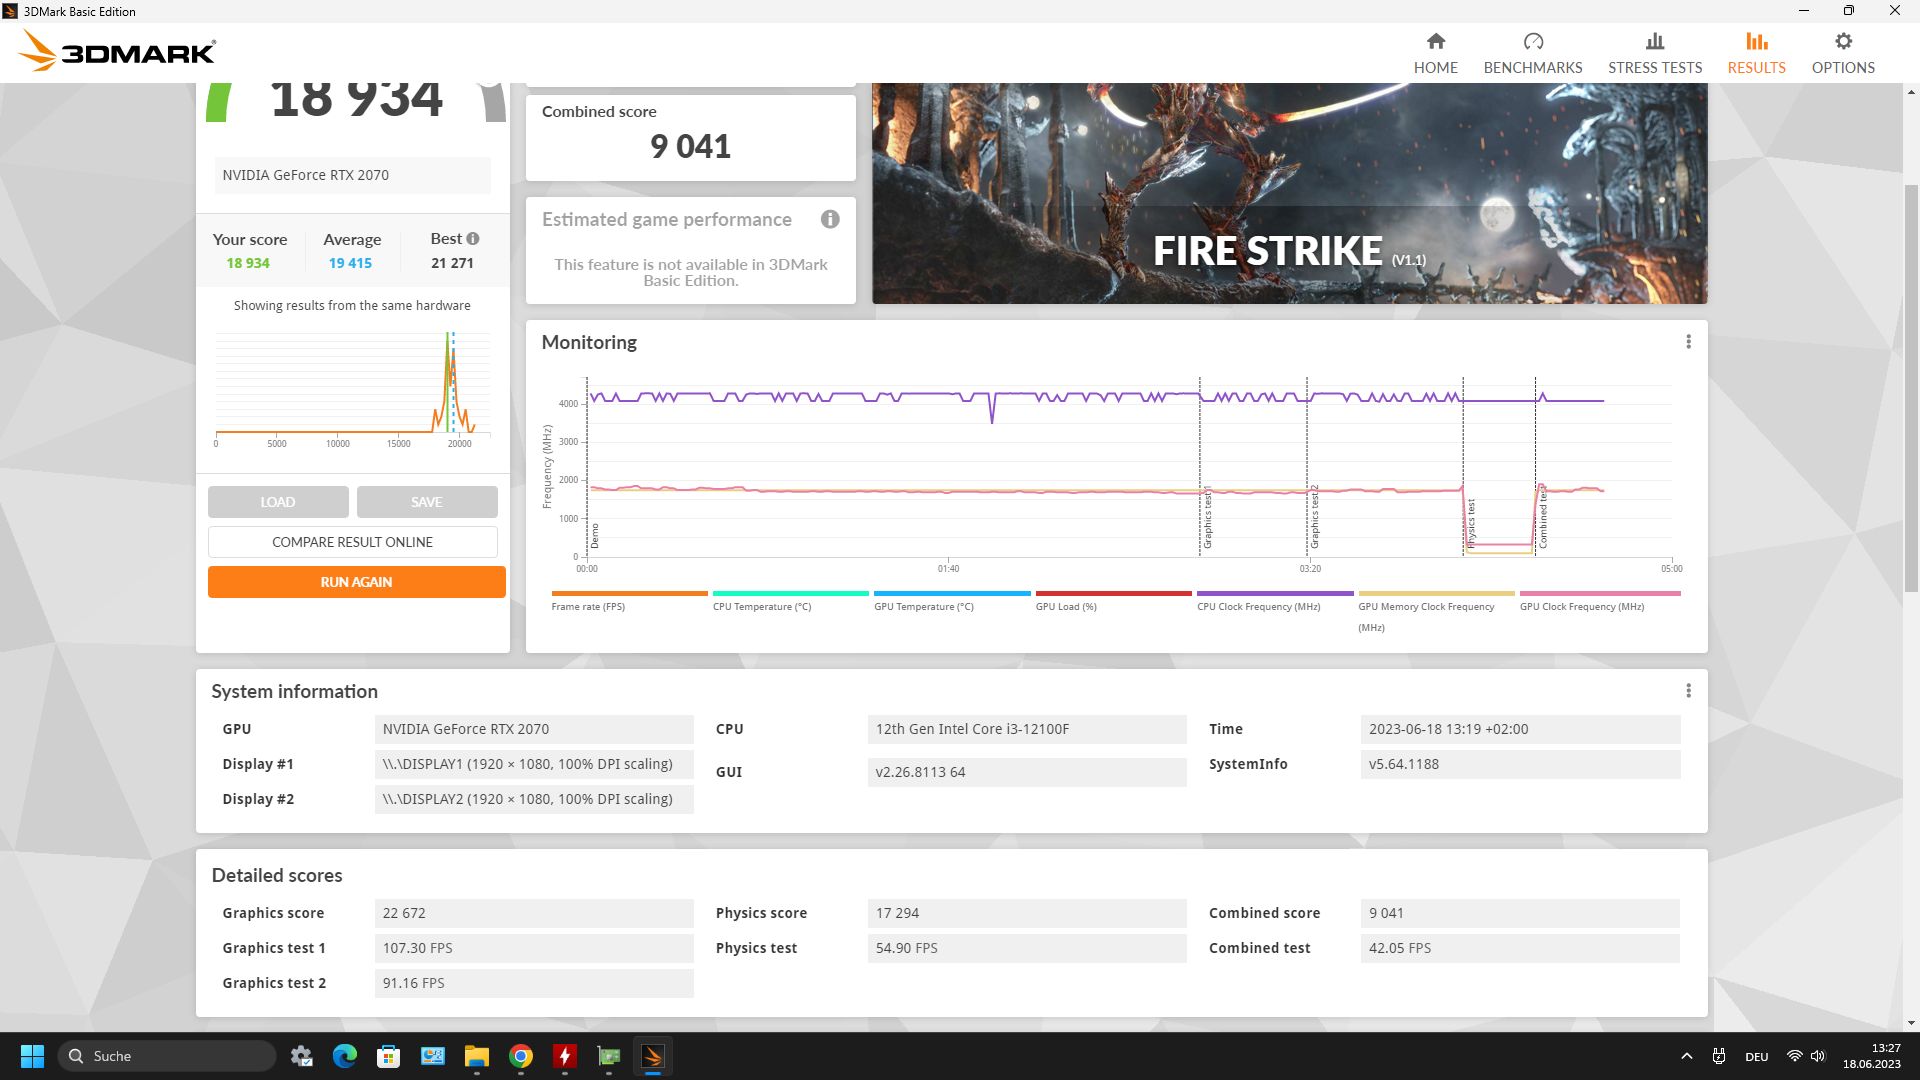Screen dimensions: 1920x1080
Task: Click the Estimated game performance info icon
Action: click(829, 219)
